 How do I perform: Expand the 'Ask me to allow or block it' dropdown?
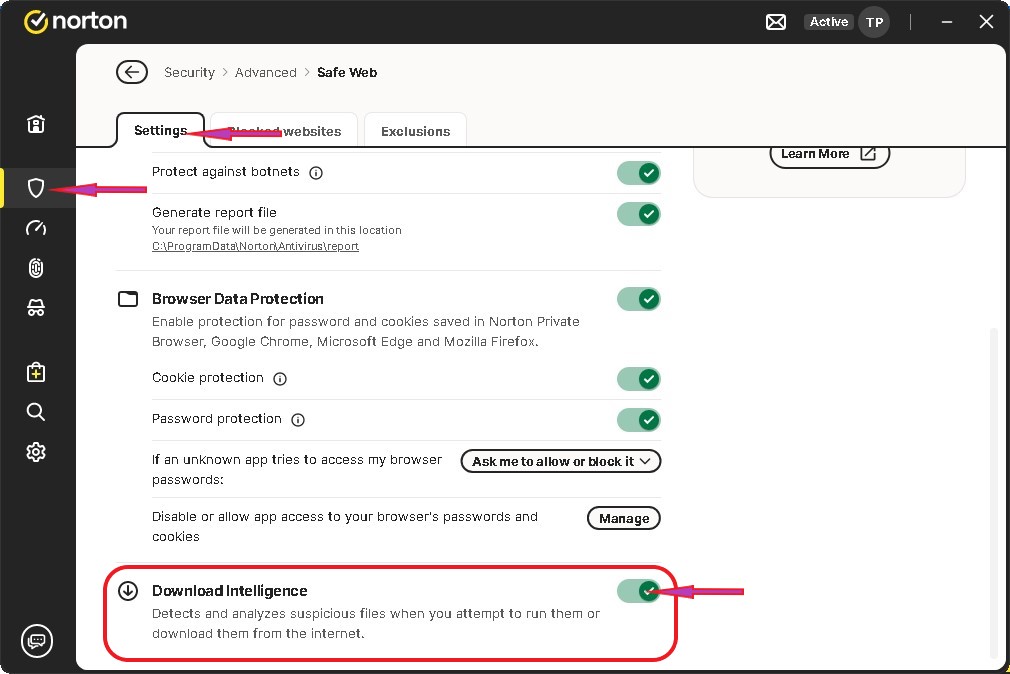point(561,461)
